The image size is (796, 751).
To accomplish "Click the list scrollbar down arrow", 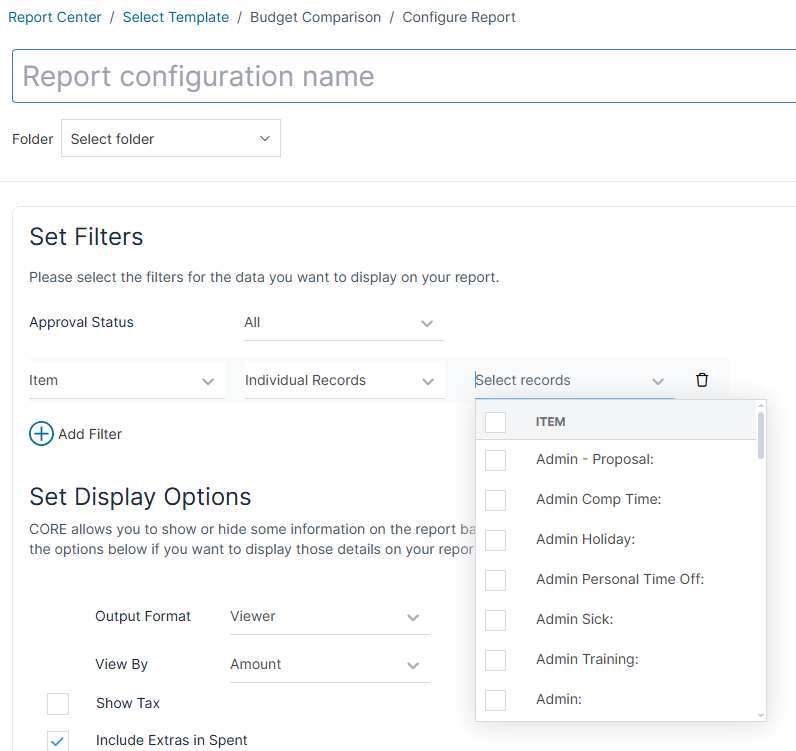I will point(760,715).
